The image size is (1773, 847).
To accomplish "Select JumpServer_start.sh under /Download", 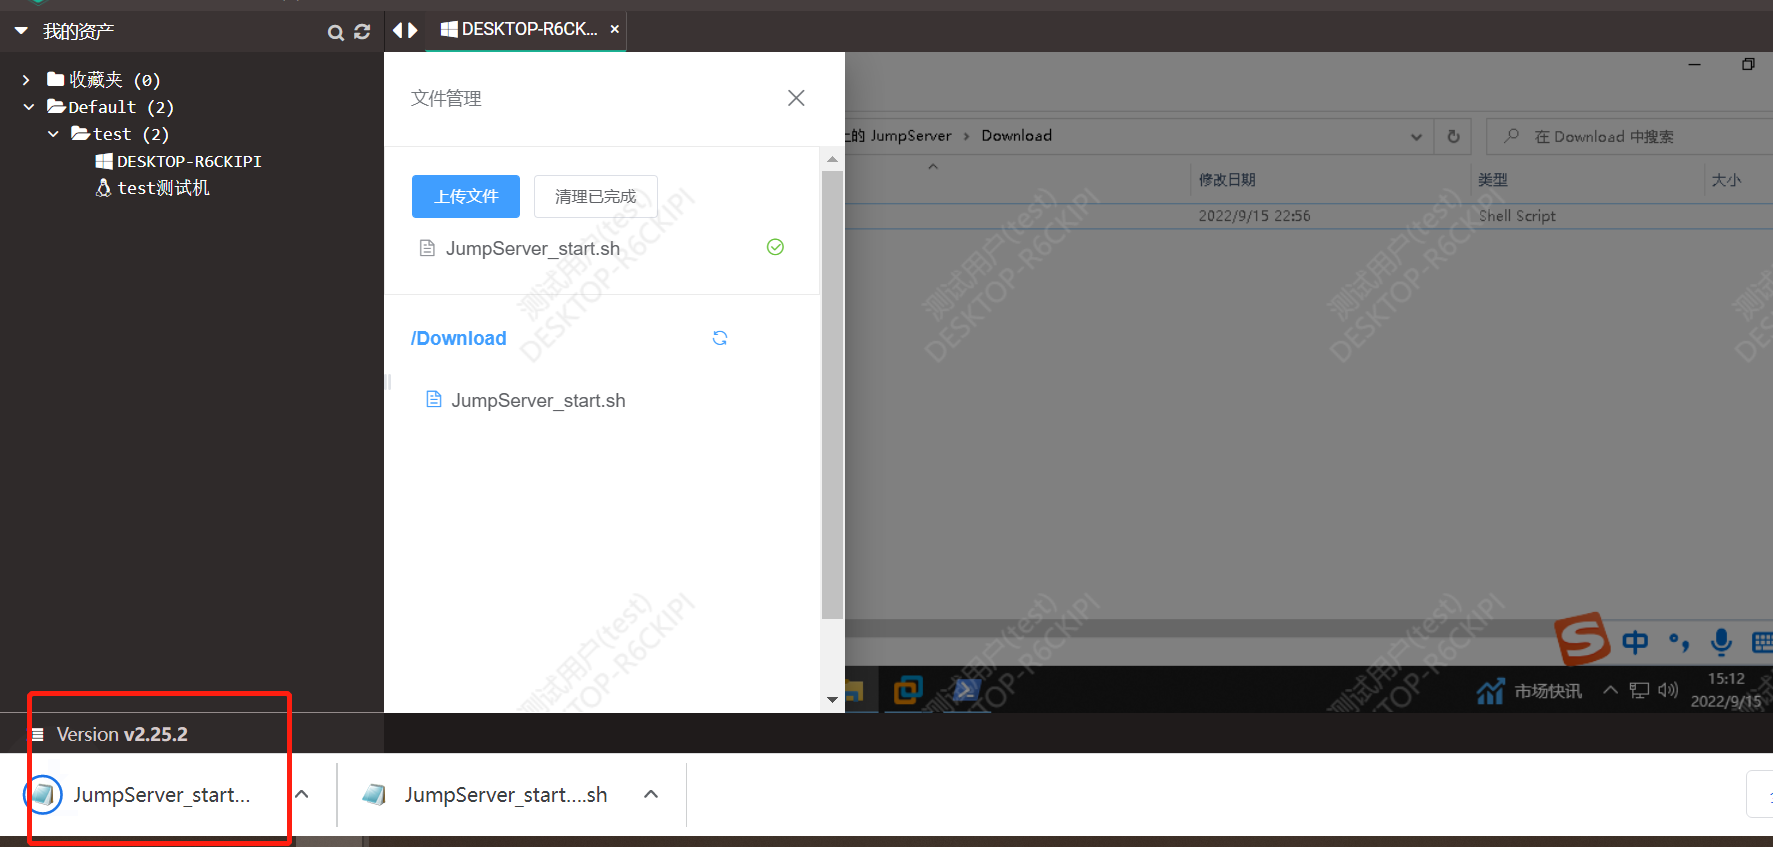I will click(x=538, y=400).
